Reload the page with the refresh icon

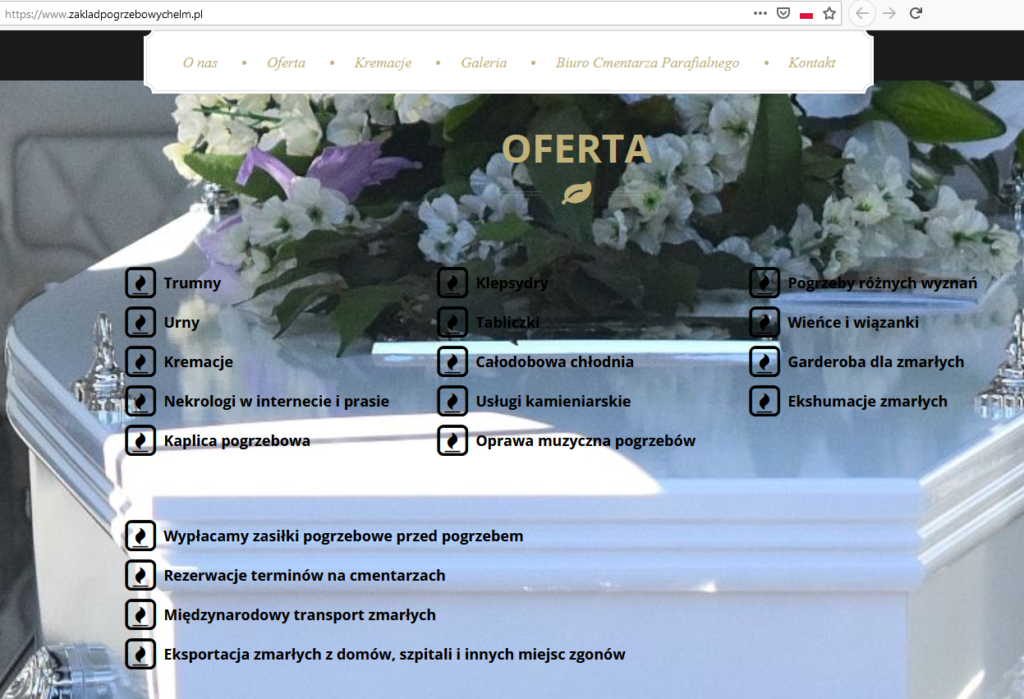coord(916,13)
